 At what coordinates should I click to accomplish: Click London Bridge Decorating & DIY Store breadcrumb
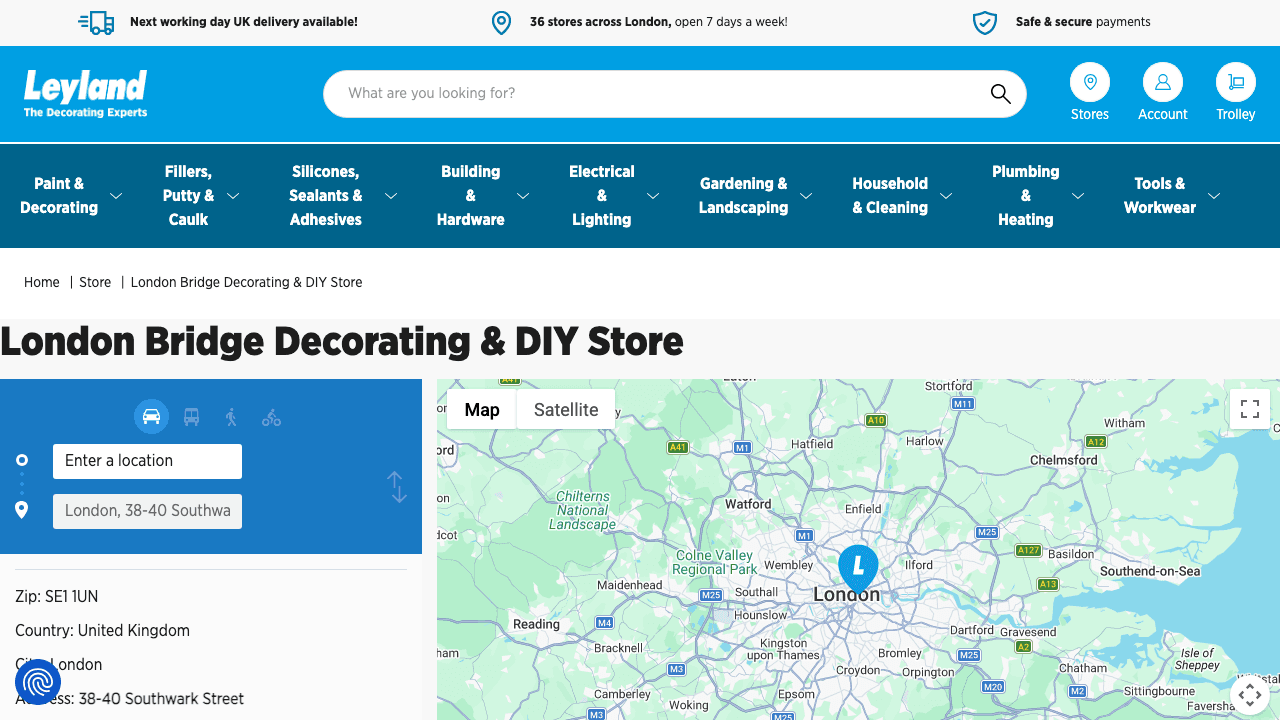[247, 282]
